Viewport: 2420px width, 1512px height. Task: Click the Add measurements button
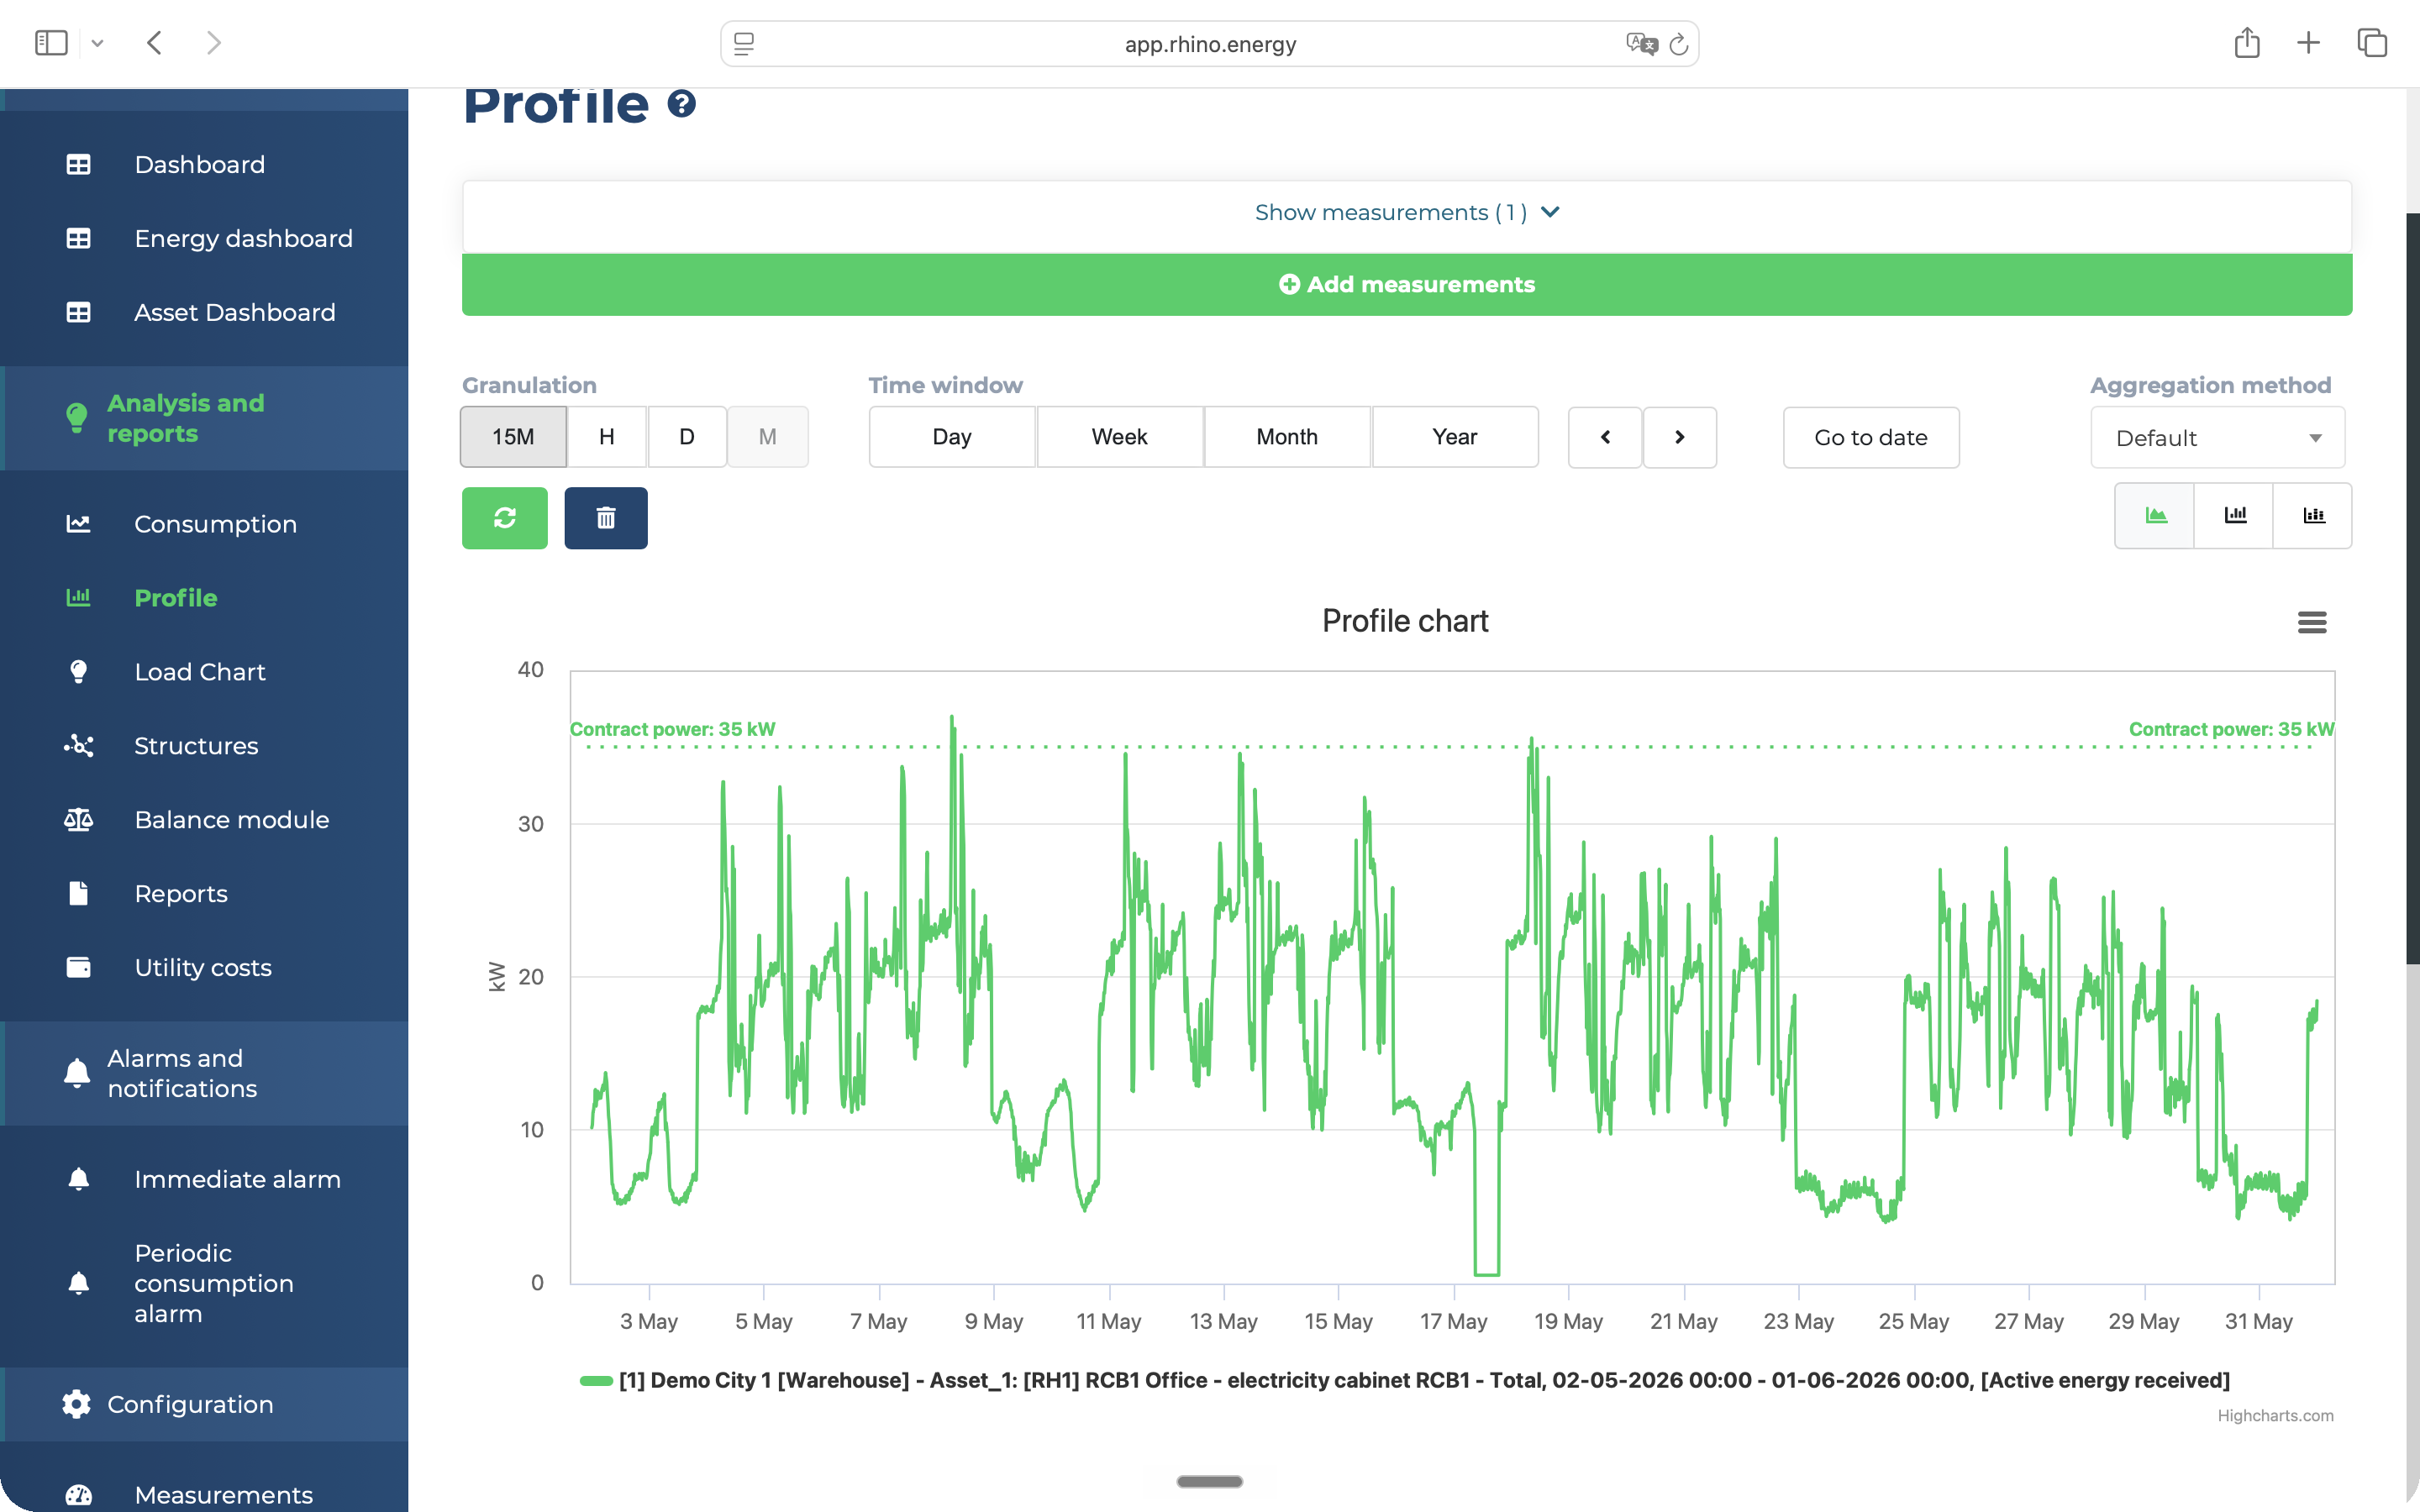[1407, 285]
